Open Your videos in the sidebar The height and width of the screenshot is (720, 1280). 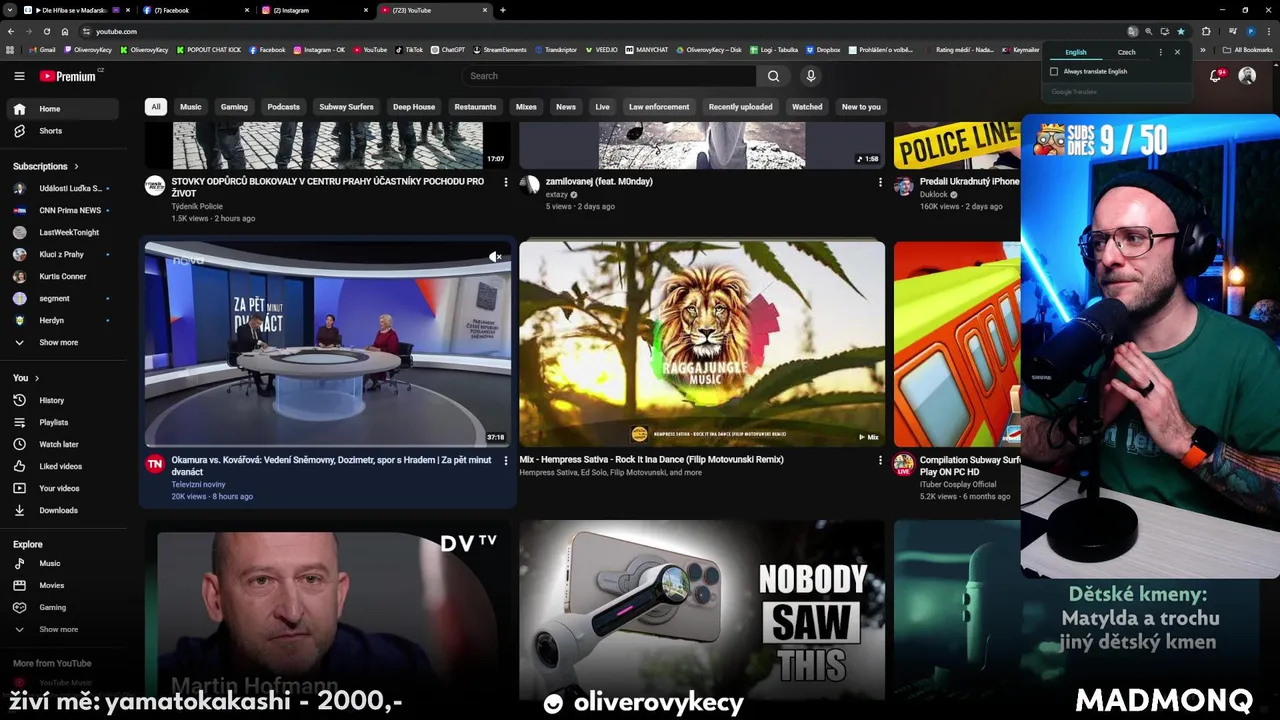point(65,488)
